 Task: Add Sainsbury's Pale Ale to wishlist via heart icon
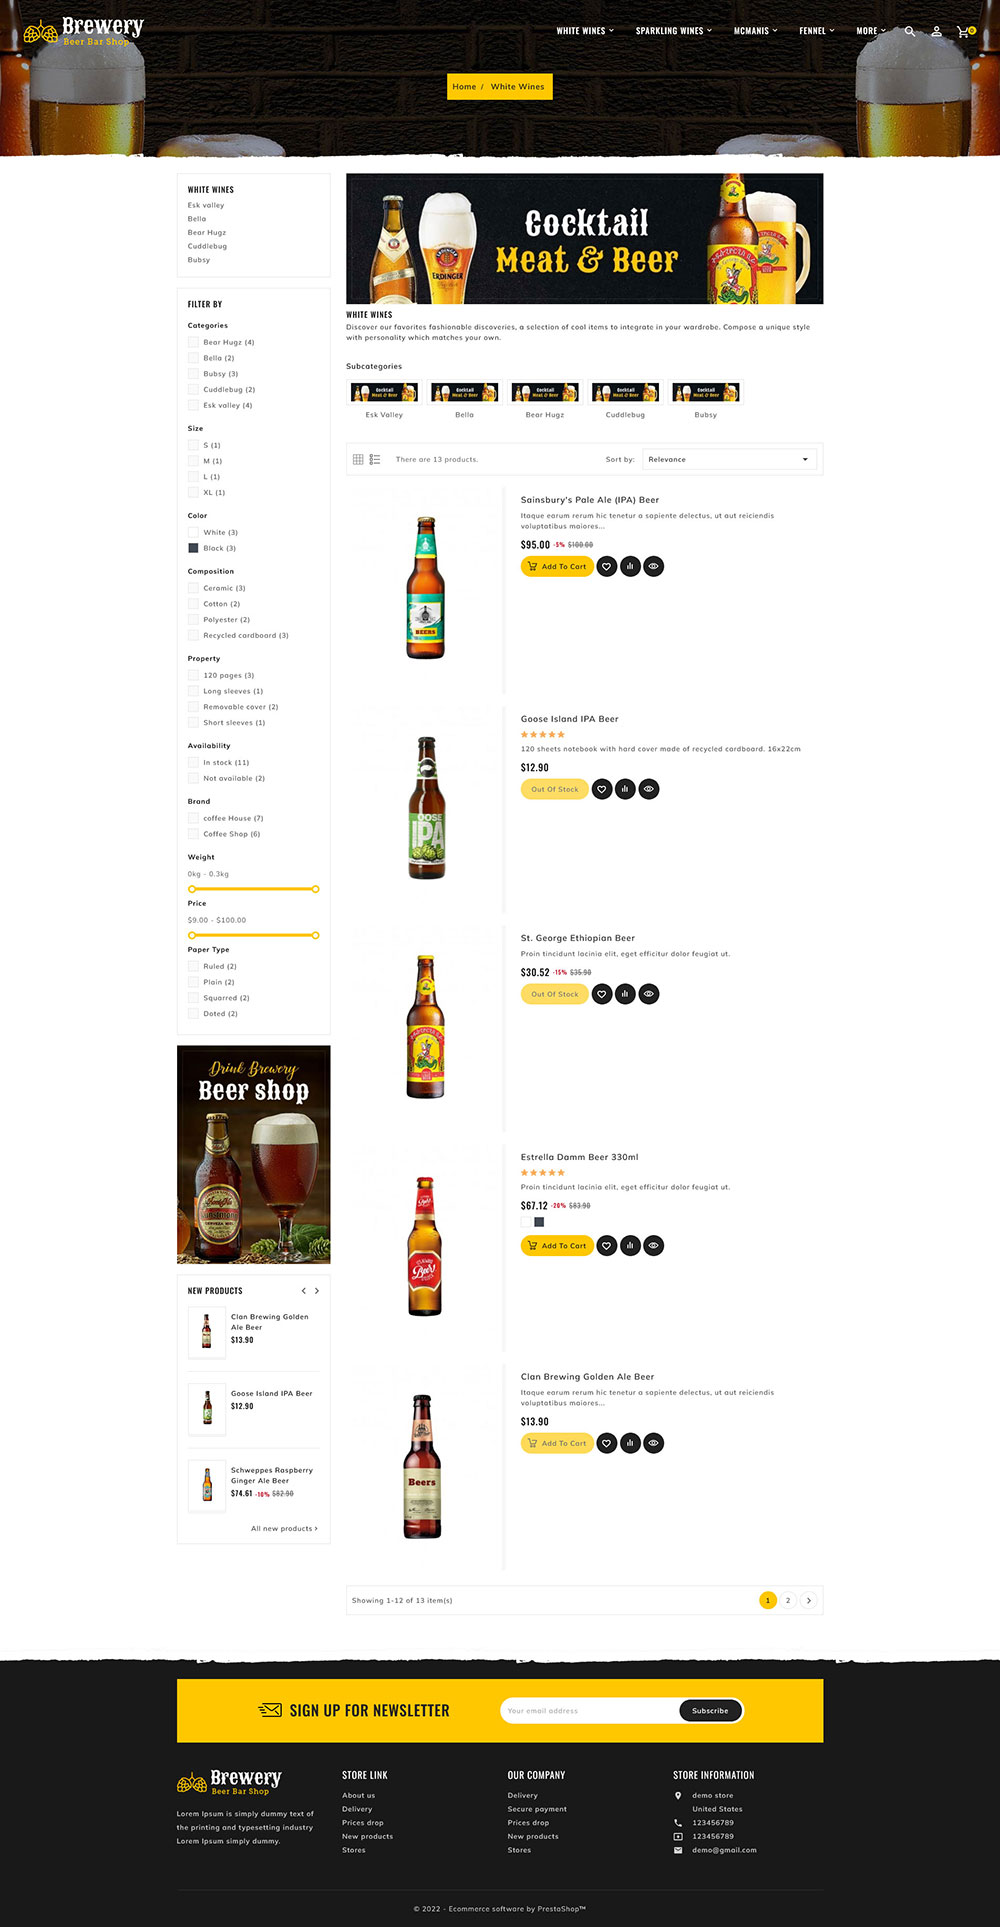[606, 566]
